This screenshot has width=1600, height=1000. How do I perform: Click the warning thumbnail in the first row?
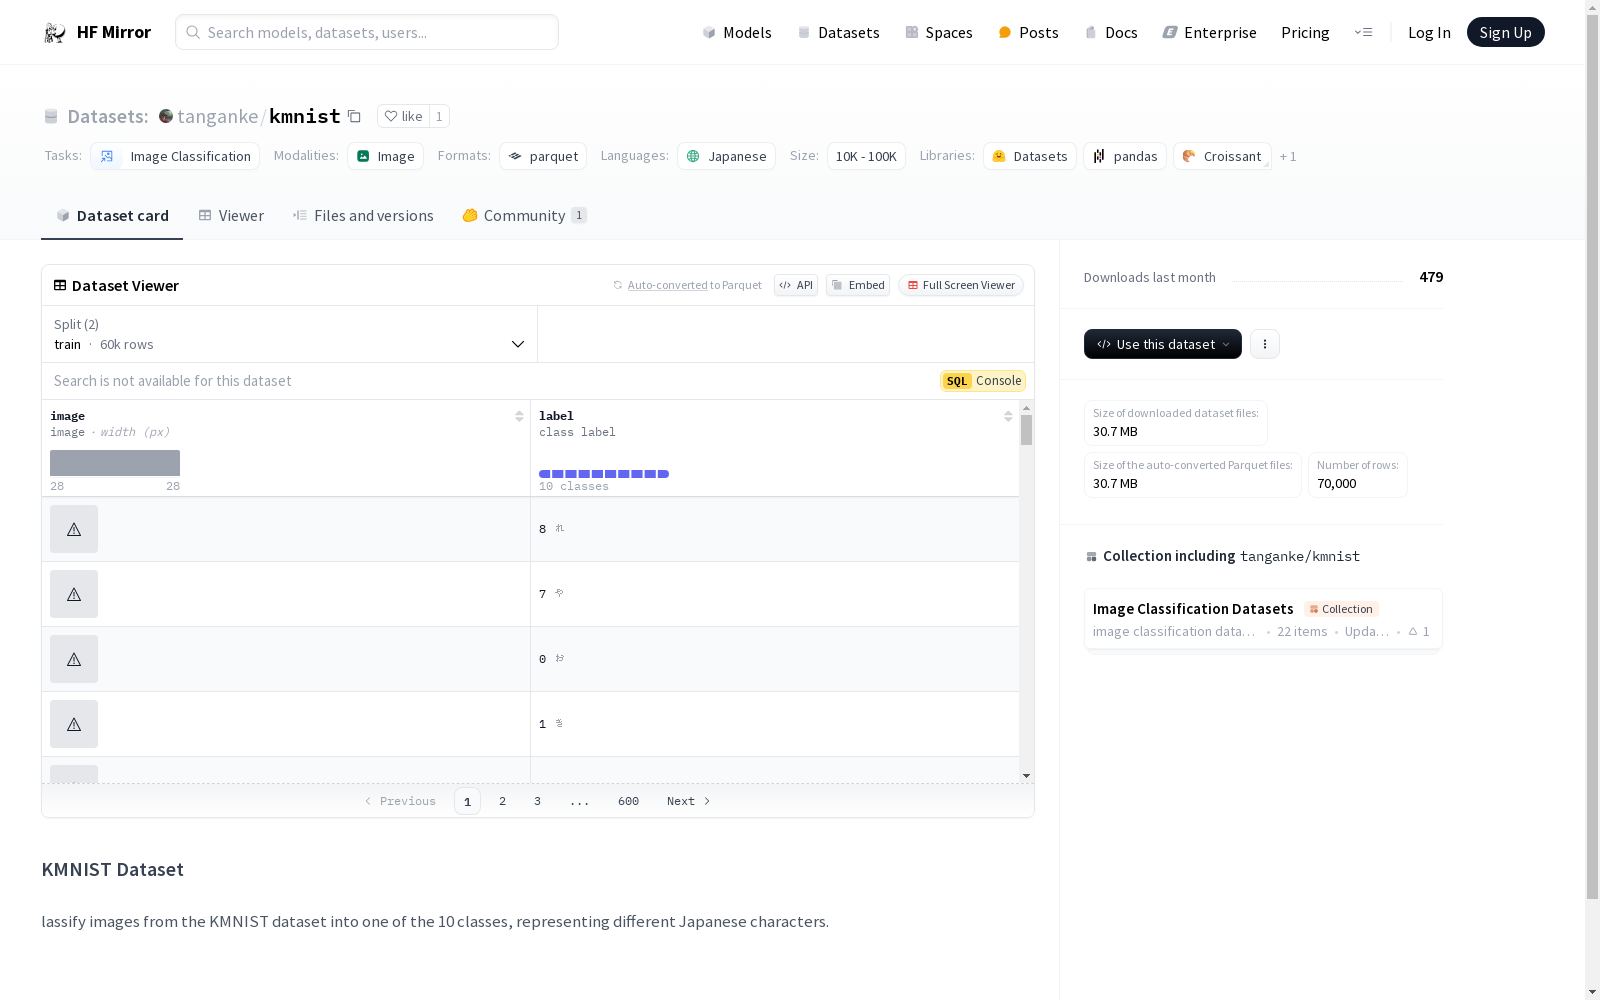pyautogui.click(x=74, y=529)
